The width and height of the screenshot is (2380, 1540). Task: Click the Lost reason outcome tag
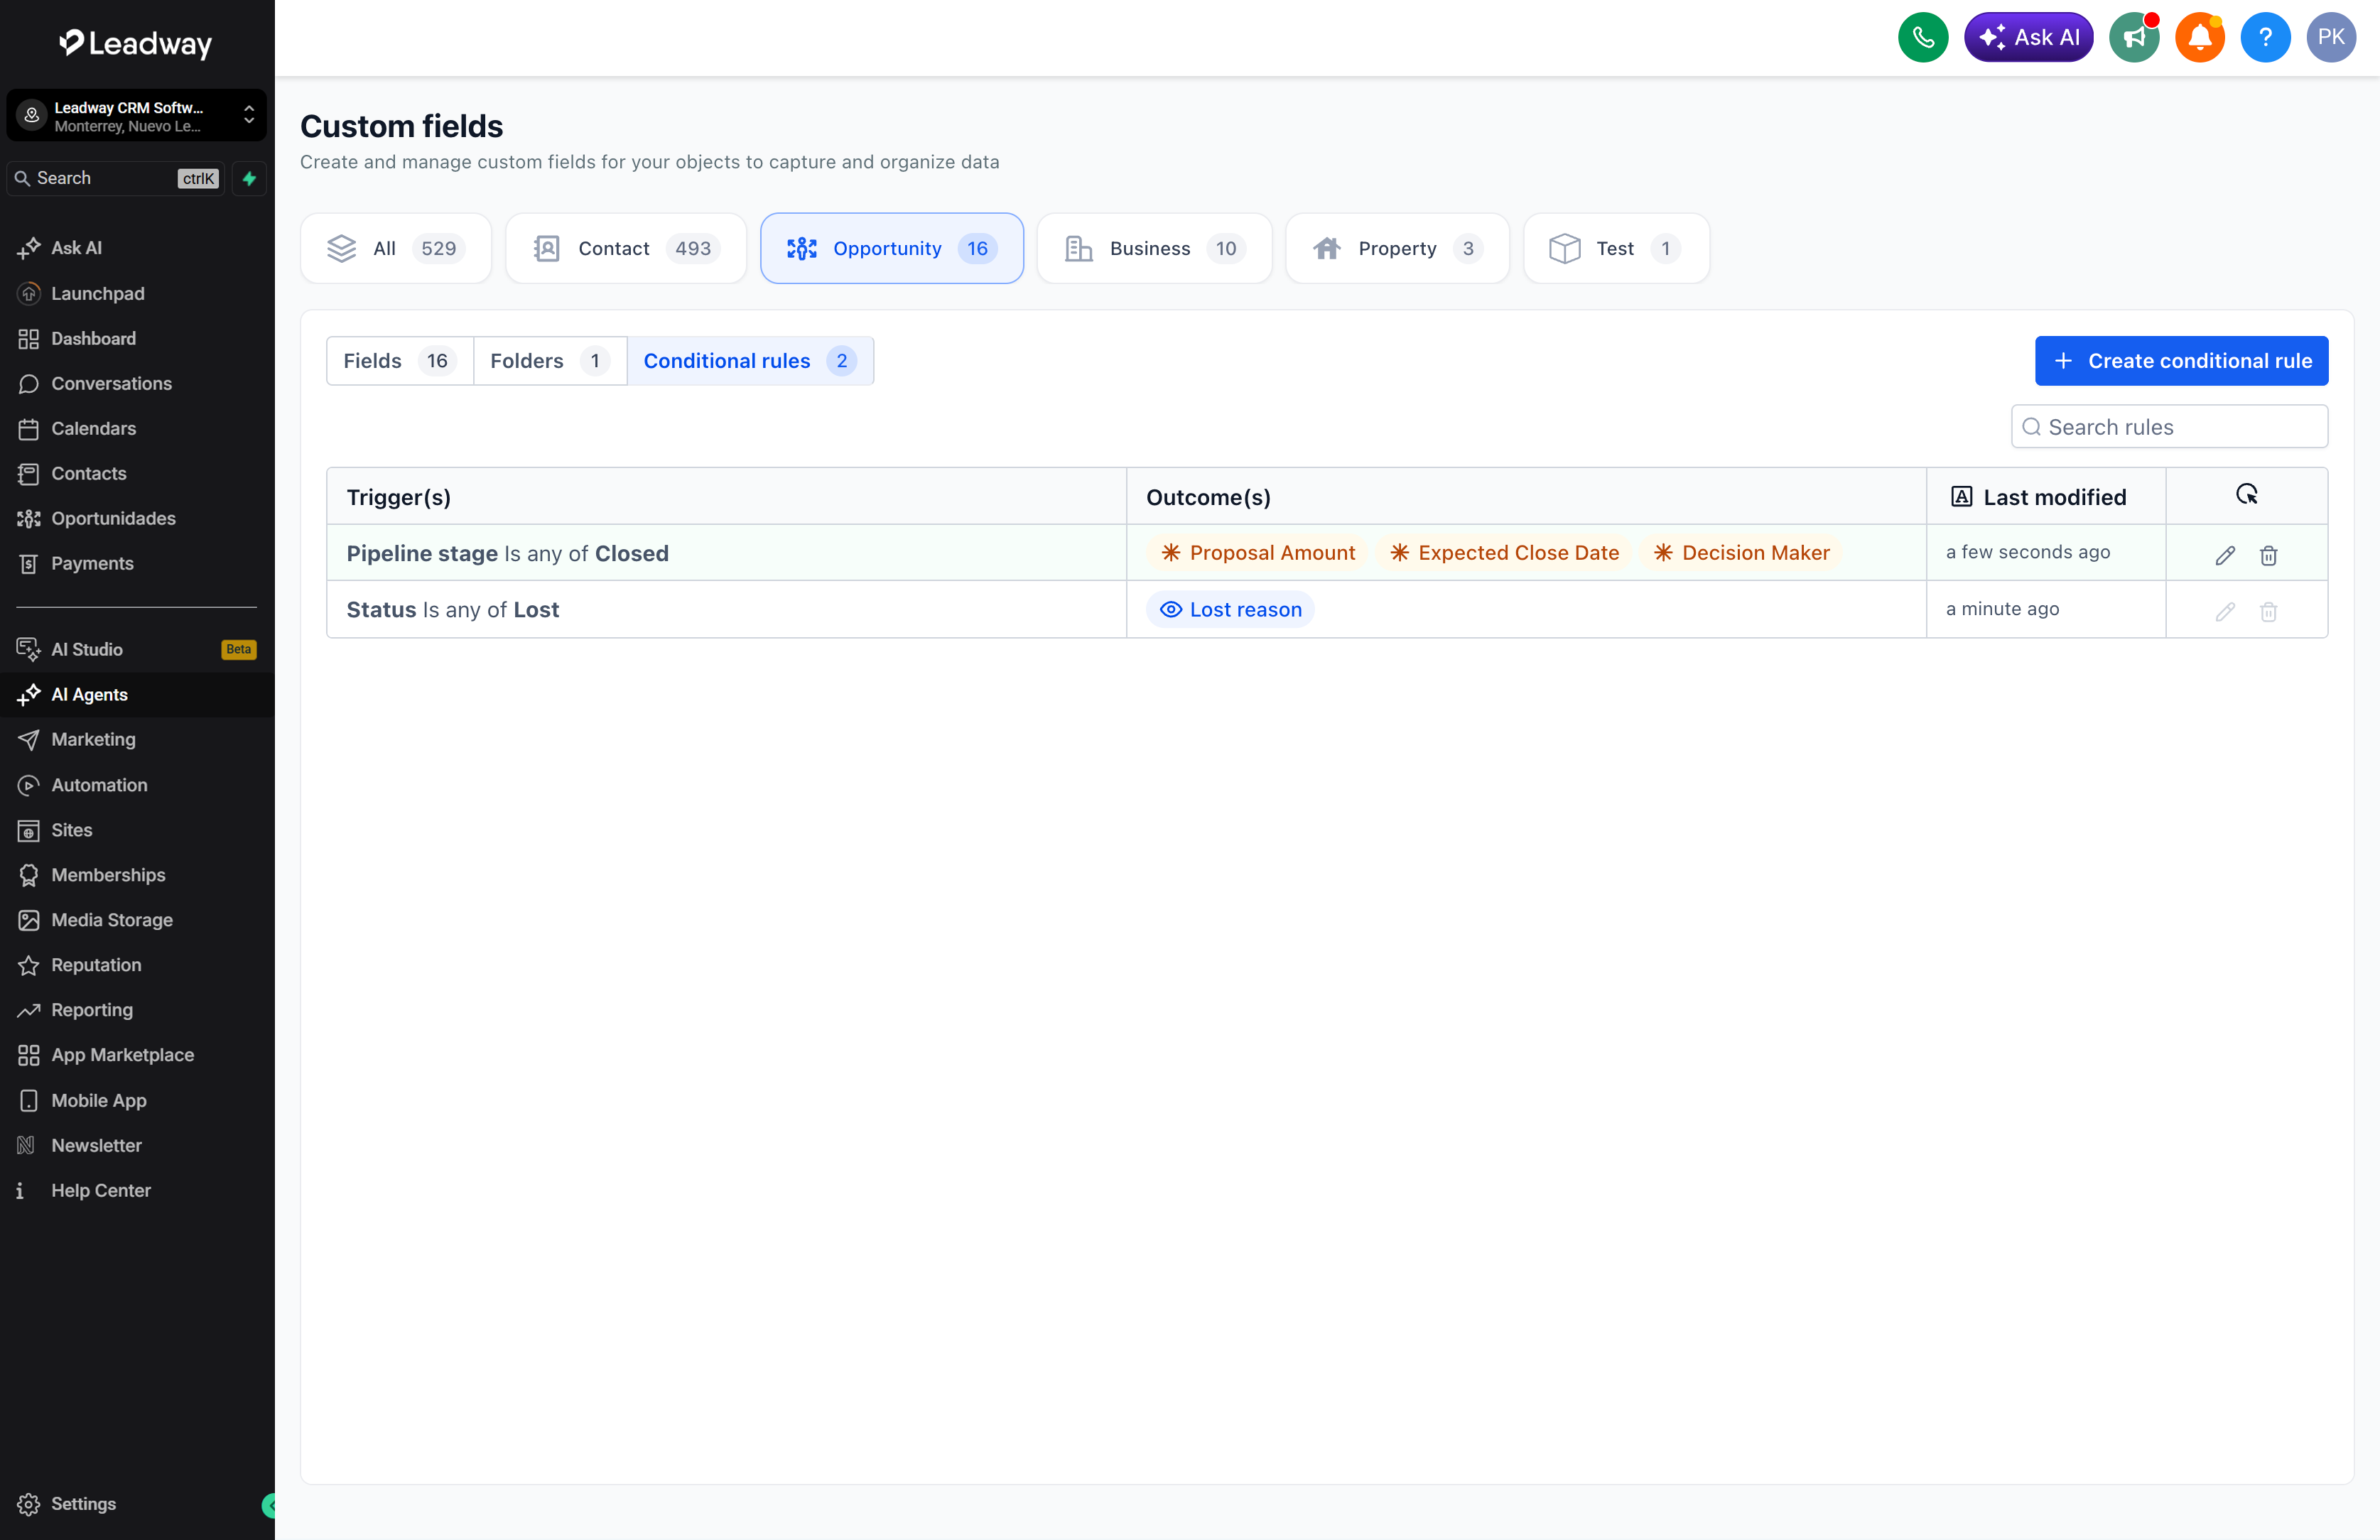[x=1230, y=610]
